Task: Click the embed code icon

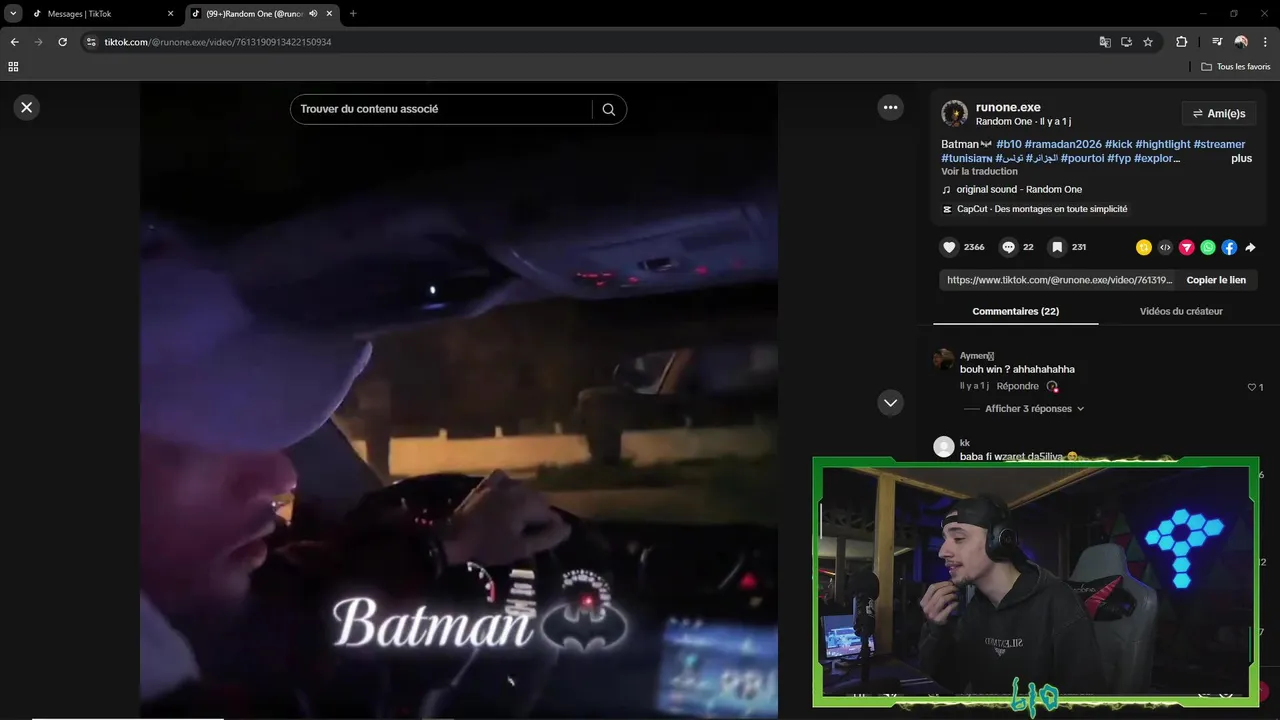Action: (x=1165, y=247)
